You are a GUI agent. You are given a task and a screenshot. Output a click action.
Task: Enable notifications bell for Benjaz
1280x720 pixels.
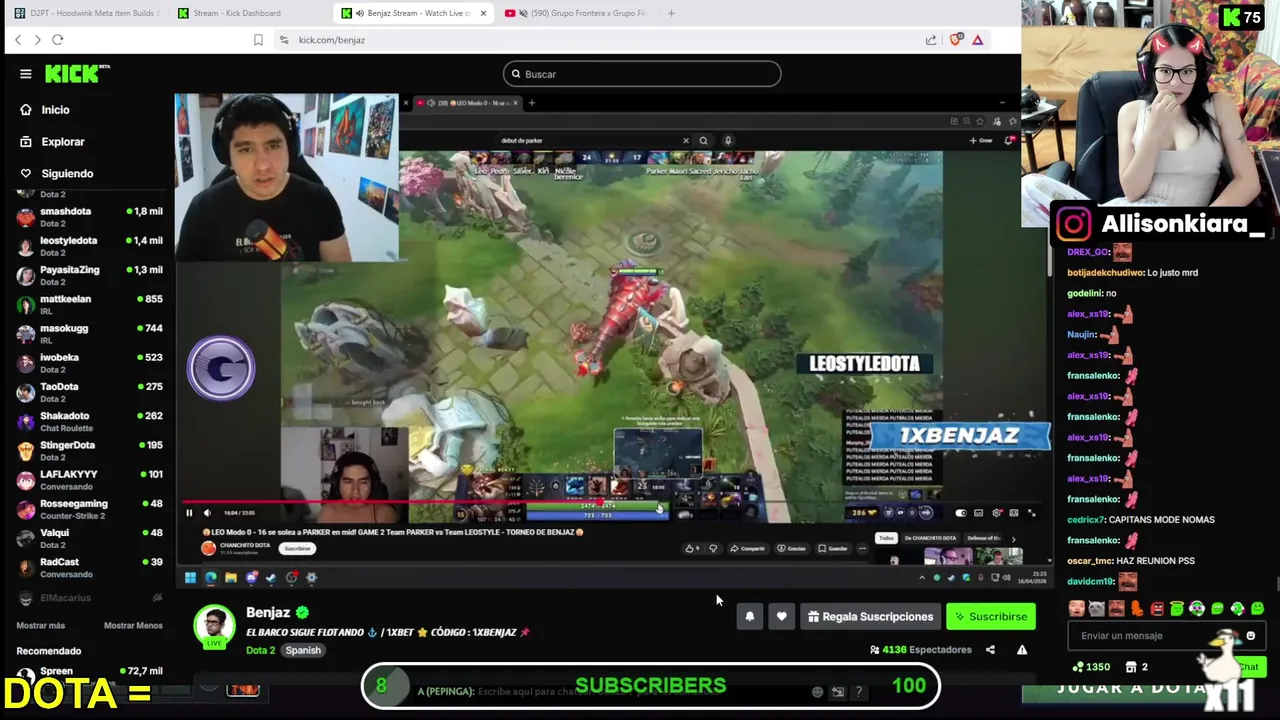tap(749, 617)
